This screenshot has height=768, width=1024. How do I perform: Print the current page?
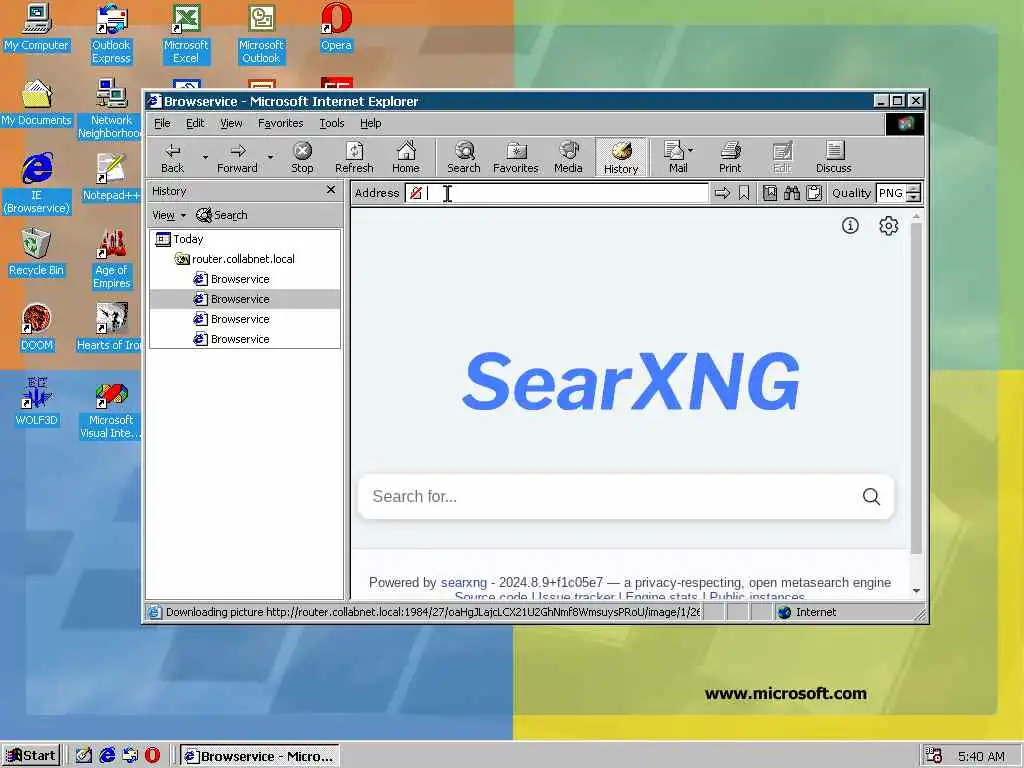(x=730, y=157)
